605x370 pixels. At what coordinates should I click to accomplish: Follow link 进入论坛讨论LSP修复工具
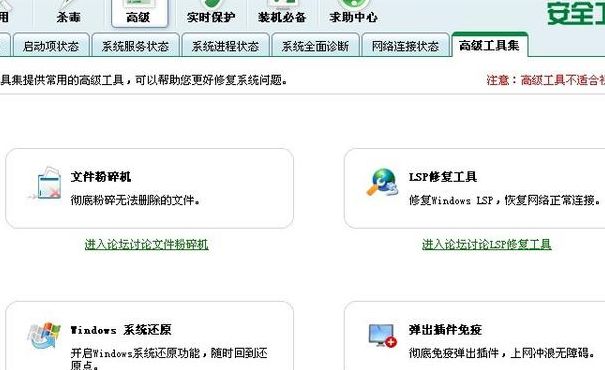pyautogui.click(x=487, y=244)
